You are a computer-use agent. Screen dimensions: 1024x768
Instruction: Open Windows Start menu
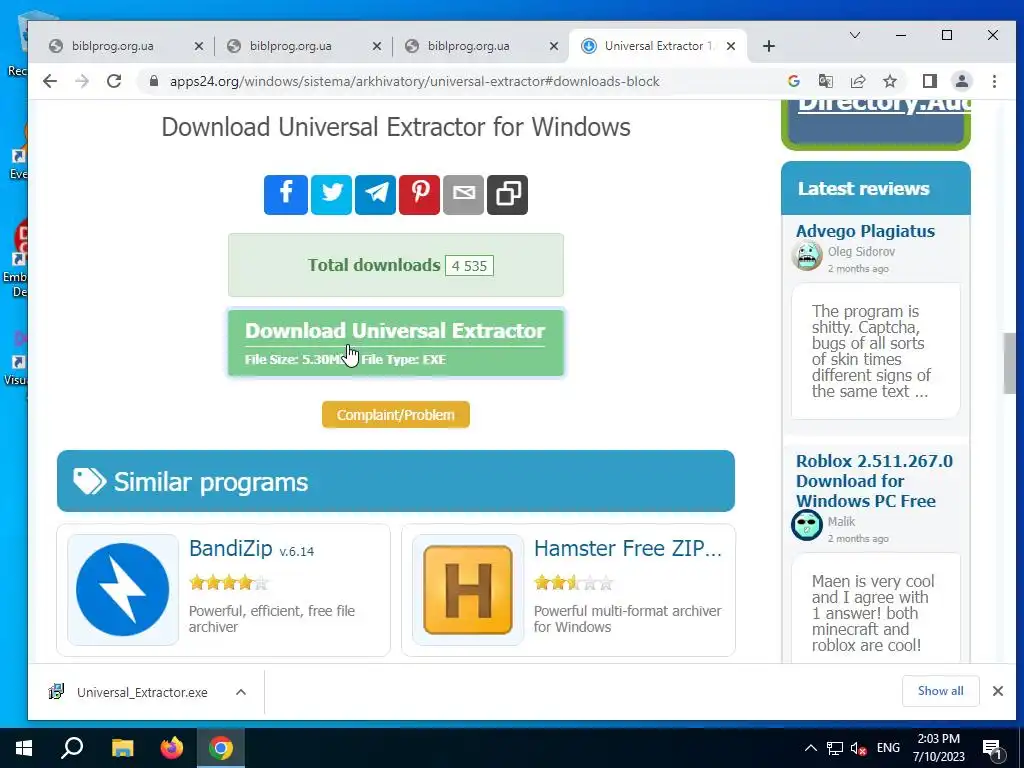(x=24, y=748)
